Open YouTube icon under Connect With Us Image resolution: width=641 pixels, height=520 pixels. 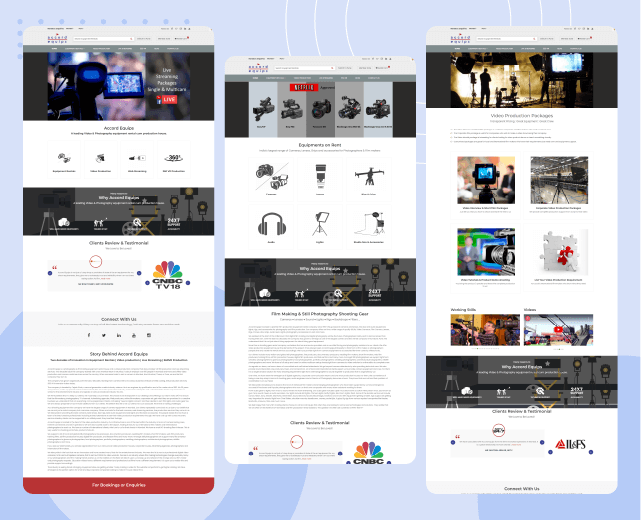pos(134,335)
